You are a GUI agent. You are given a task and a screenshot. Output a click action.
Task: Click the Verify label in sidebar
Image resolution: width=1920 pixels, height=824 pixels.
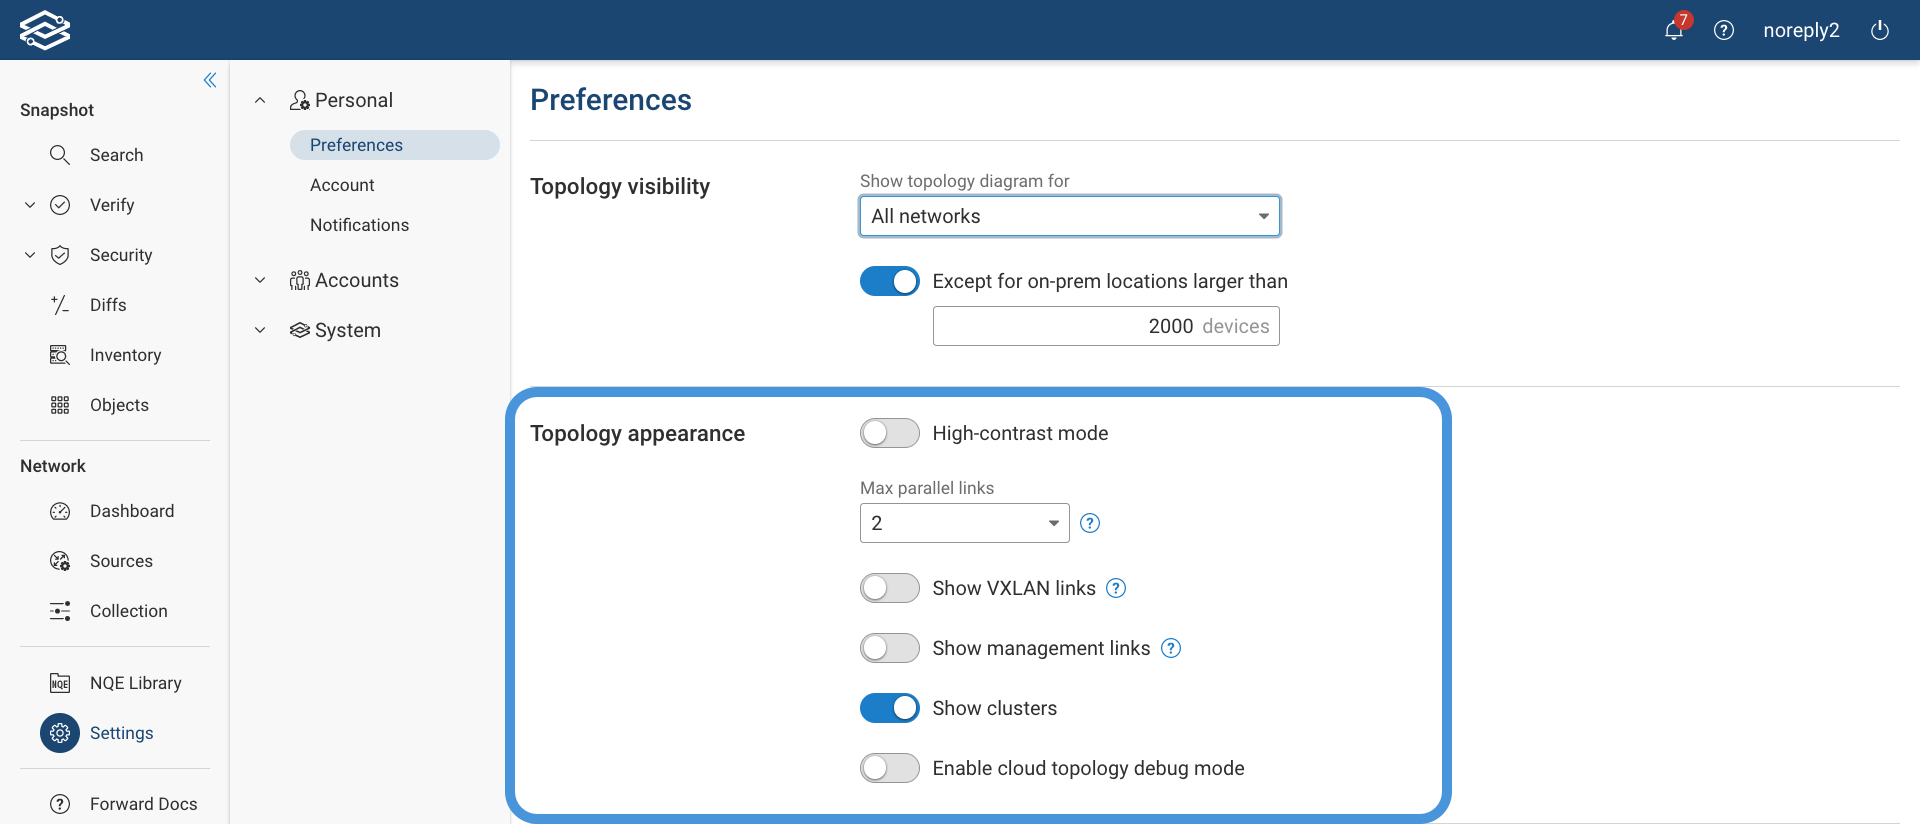[112, 205]
